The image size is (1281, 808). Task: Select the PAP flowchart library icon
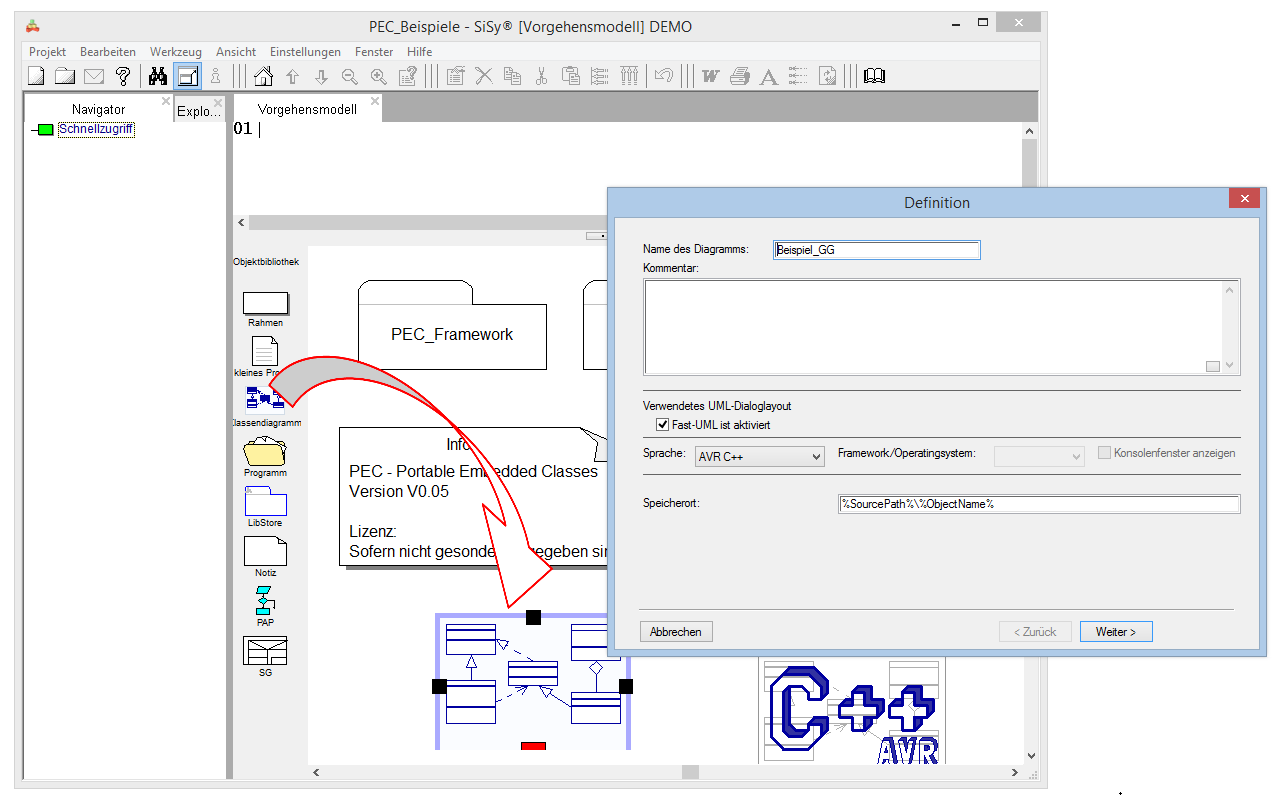coord(265,601)
